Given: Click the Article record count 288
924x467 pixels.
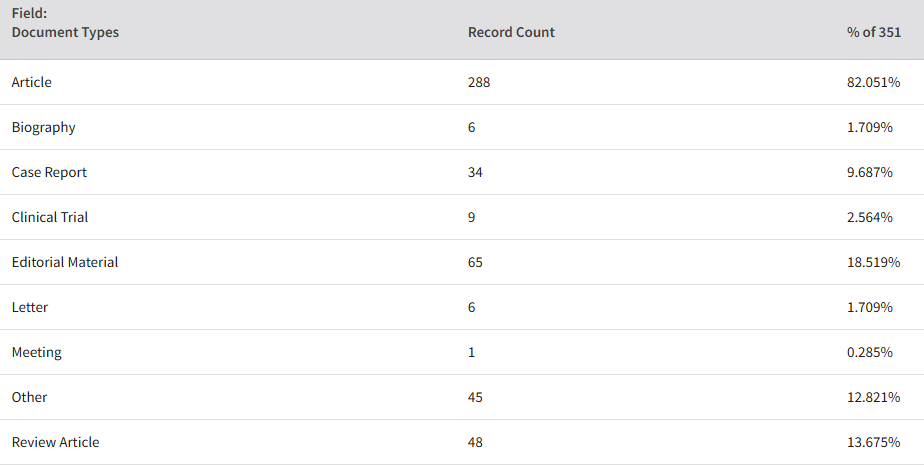Looking at the screenshot, I should [x=479, y=82].
